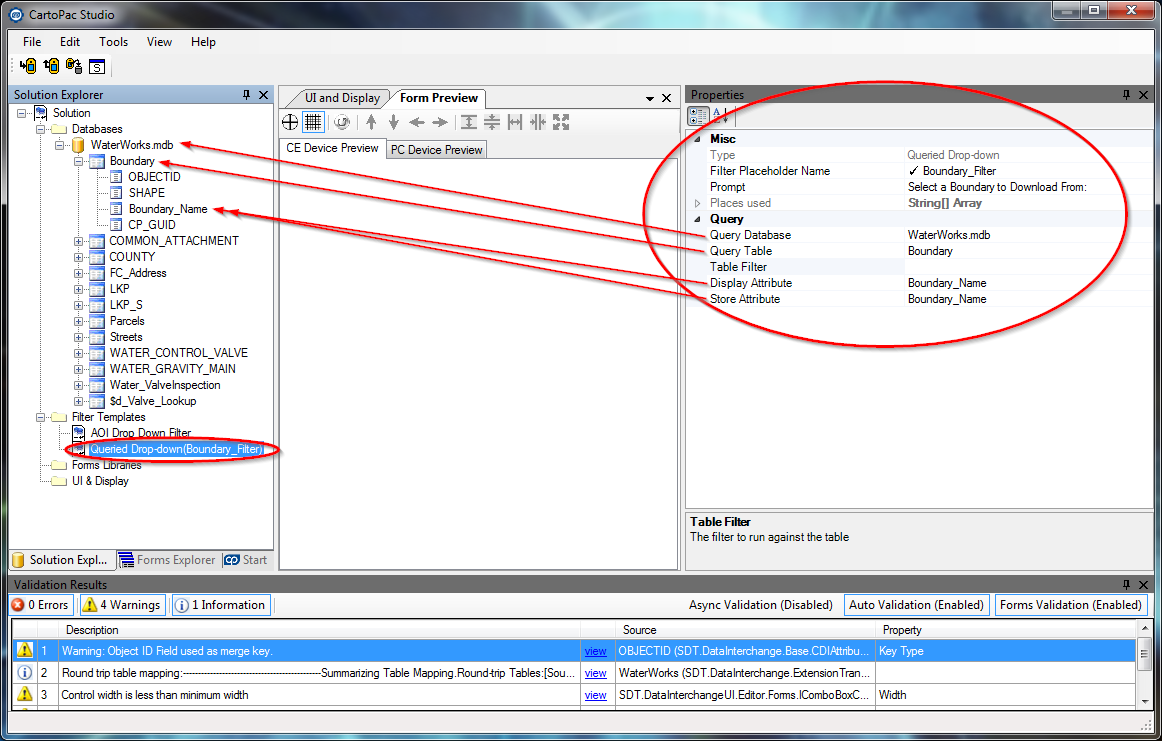Collapse the Filter Templates folder
This screenshot has width=1162, height=741.
tap(41, 417)
